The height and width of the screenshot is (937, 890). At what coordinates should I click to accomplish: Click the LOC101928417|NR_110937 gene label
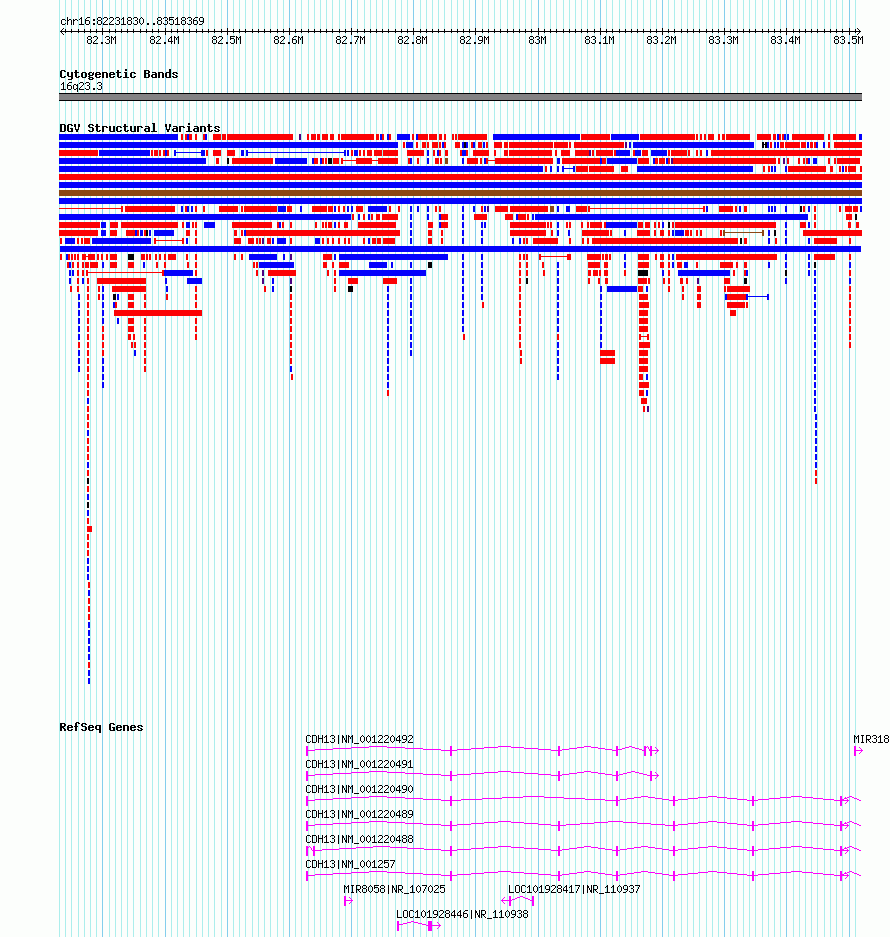click(x=574, y=889)
